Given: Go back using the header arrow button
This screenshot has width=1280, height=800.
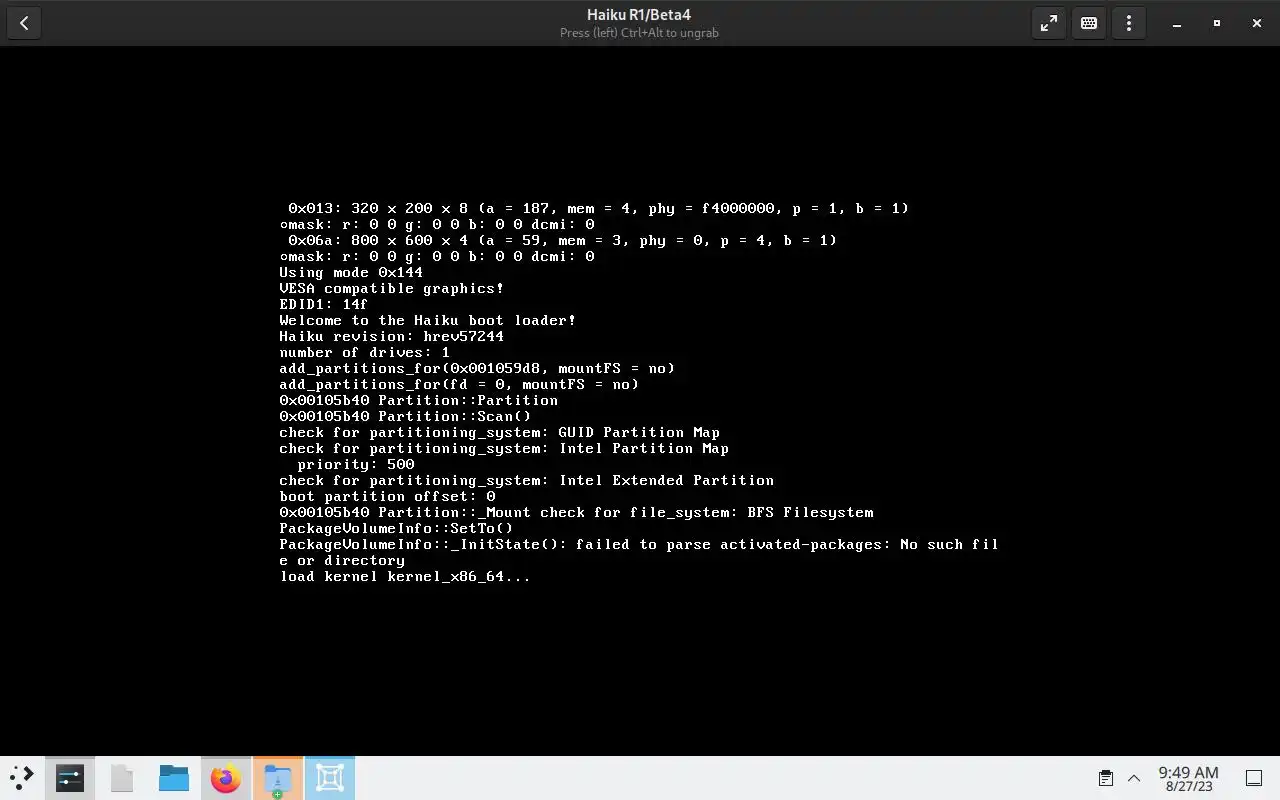Looking at the screenshot, I should 24,23.
